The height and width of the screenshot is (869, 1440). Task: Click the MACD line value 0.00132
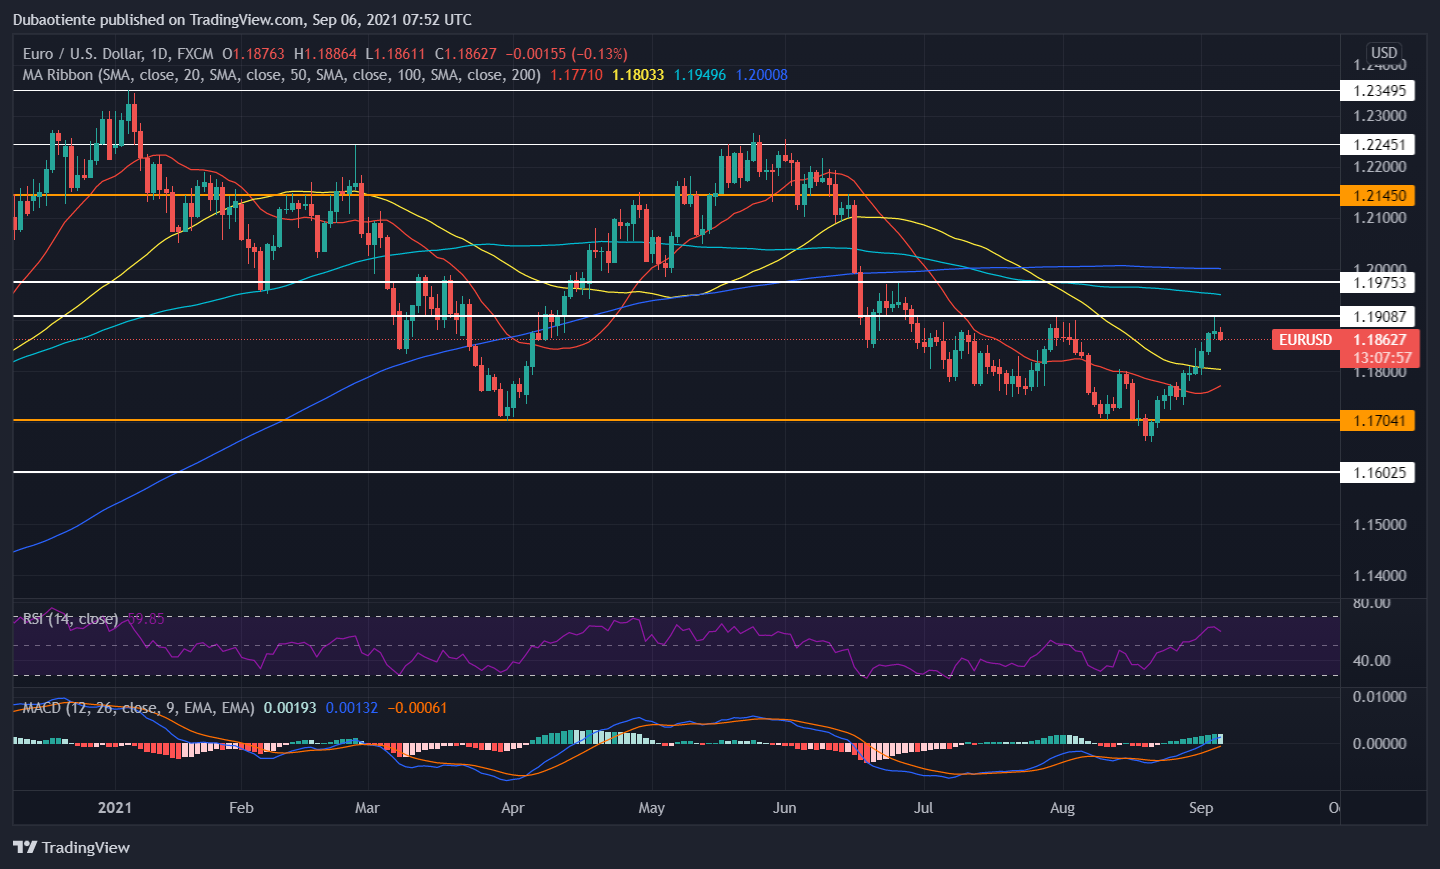tap(352, 708)
